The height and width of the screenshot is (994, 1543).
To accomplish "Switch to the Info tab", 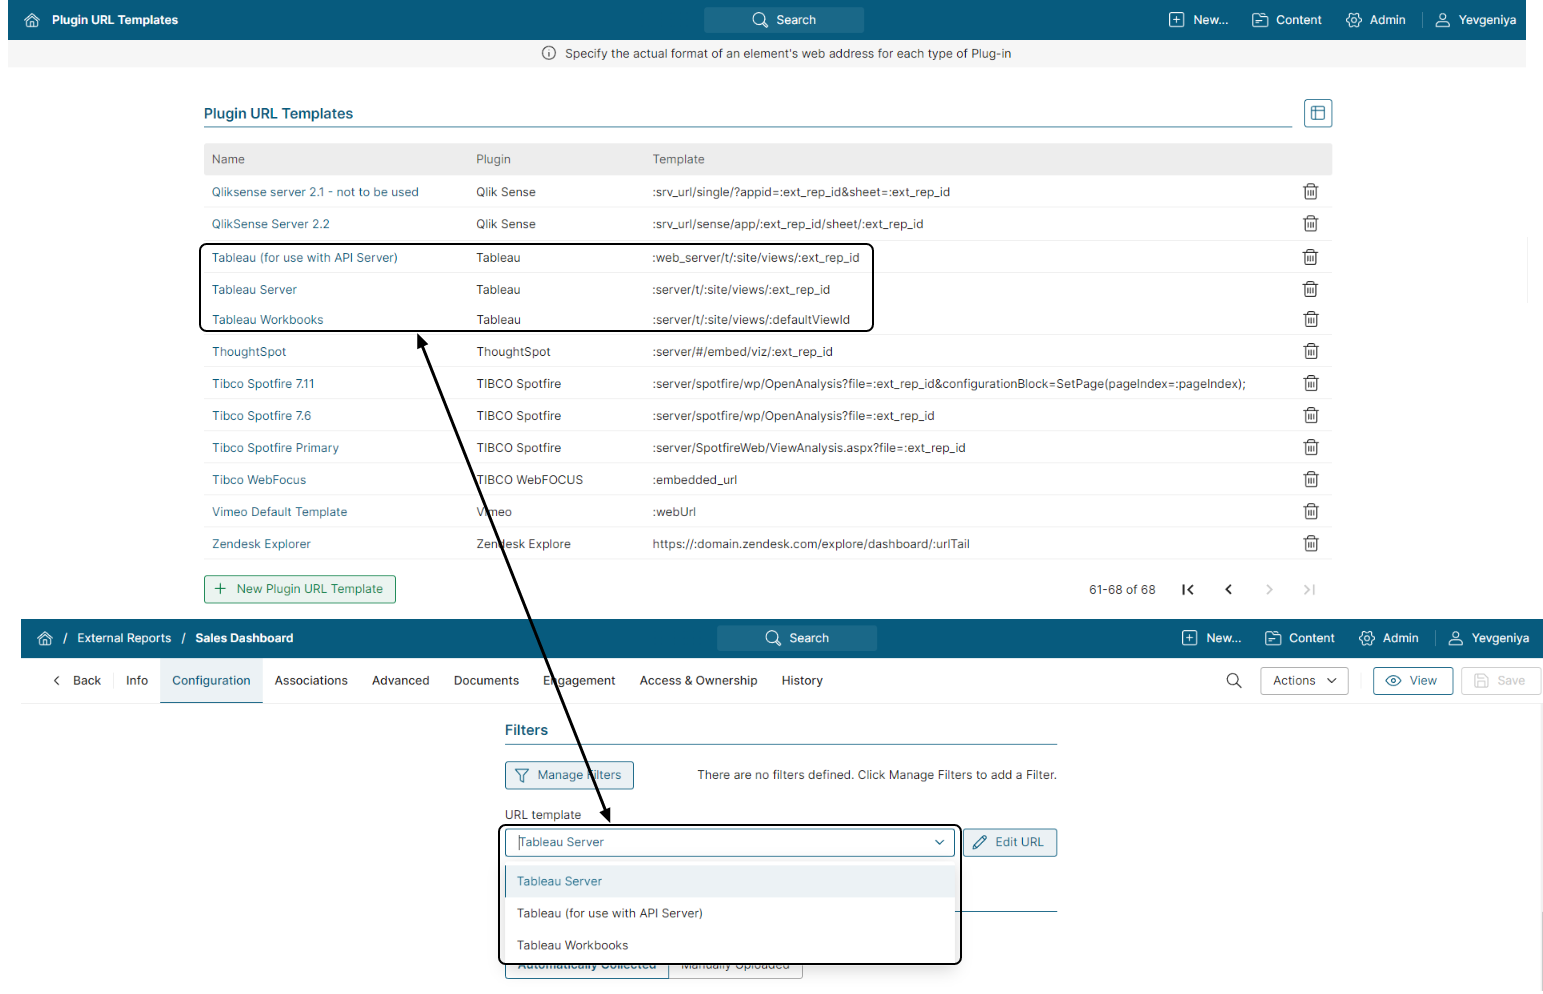I will click(x=137, y=681).
